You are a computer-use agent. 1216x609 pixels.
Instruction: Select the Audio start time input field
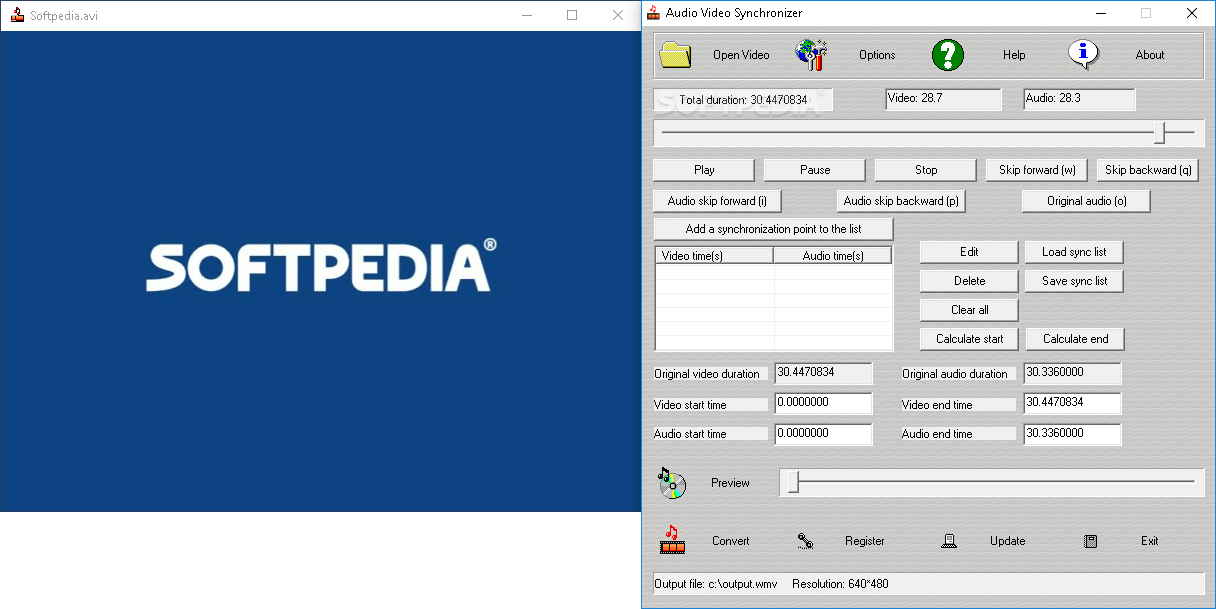[x=823, y=433]
